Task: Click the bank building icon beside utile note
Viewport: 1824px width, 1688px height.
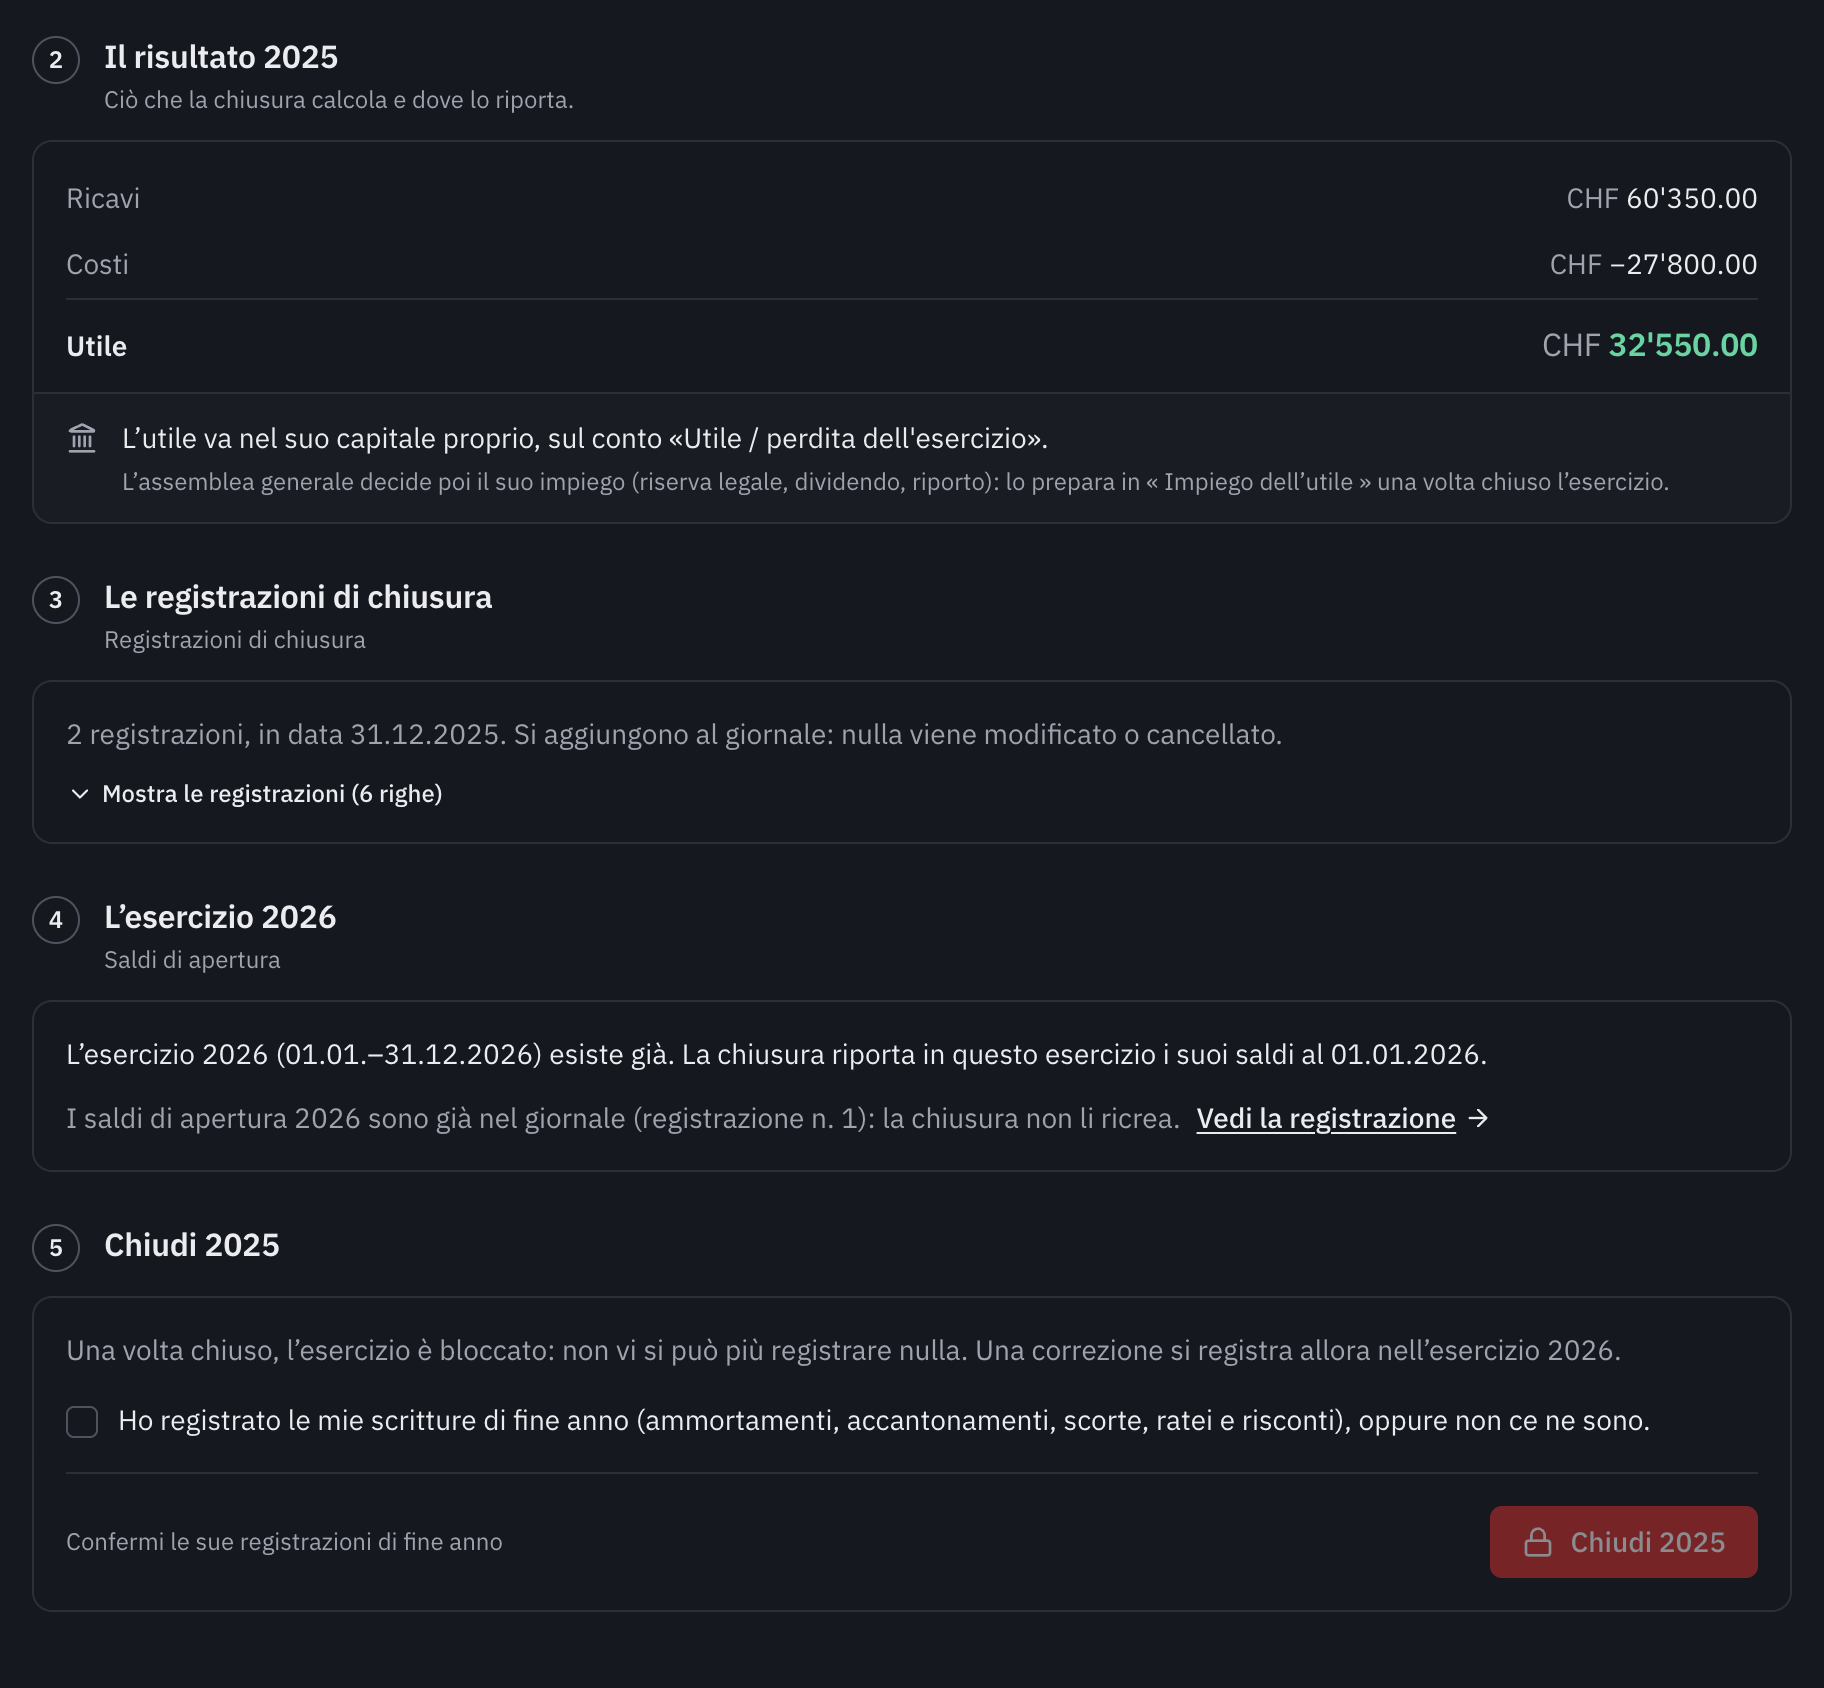Action: click(82, 438)
